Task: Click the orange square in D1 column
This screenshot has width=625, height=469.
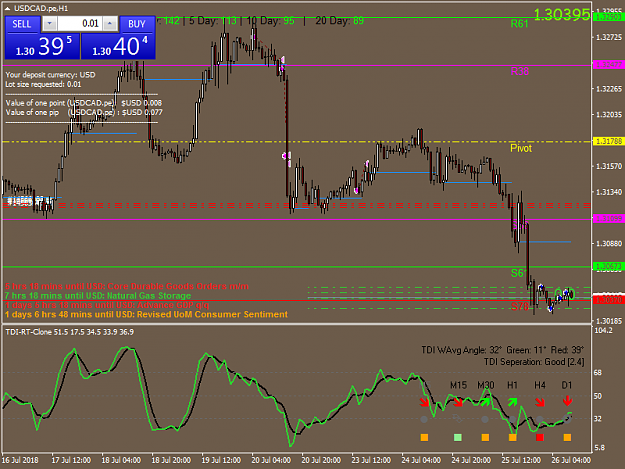Action: tap(567, 438)
